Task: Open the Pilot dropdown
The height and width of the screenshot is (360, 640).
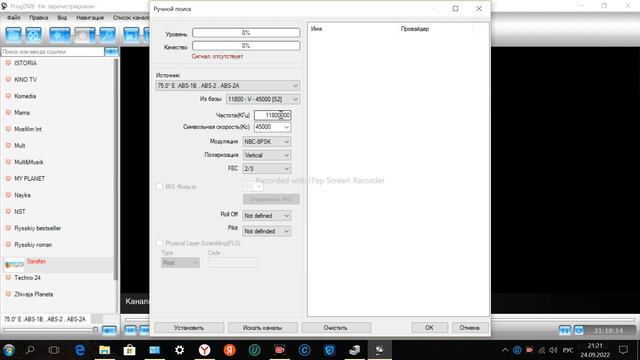Action: click(267, 231)
